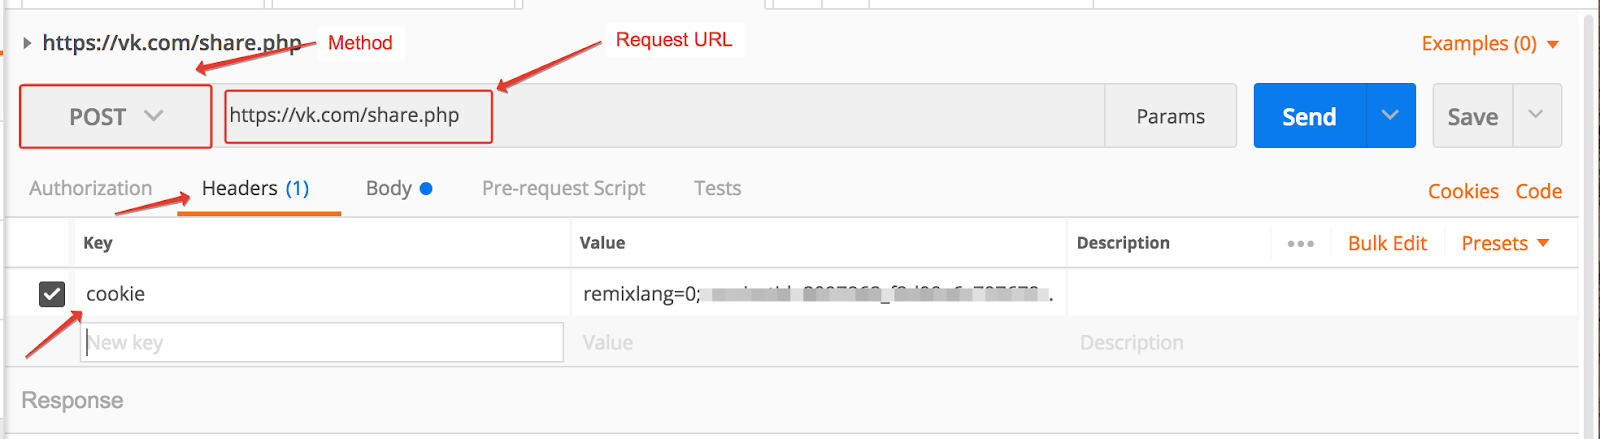Image resolution: width=1600 pixels, height=439 pixels.
Task: Open the Presets dropdown
Action: click(1504, 244)
